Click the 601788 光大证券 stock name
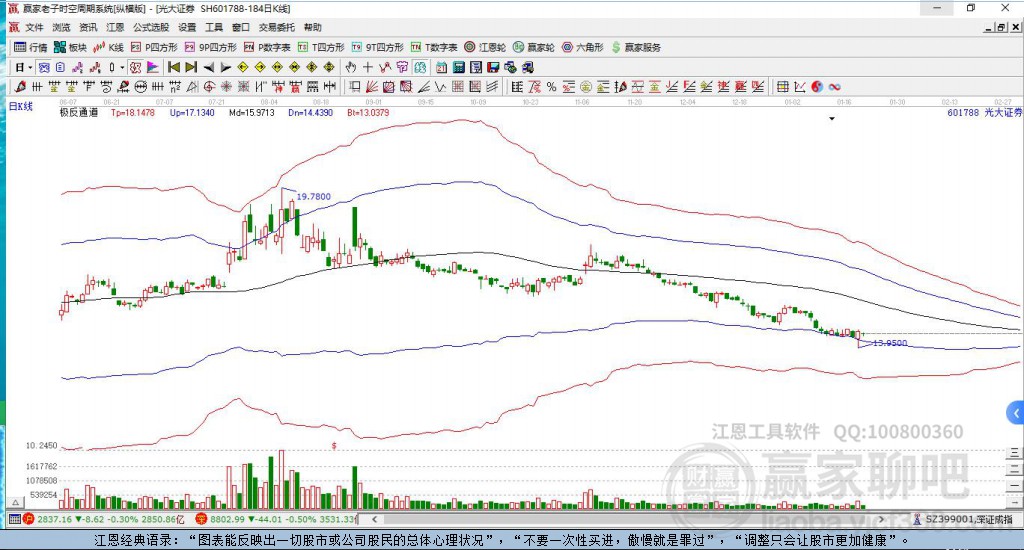 point(984,112)
